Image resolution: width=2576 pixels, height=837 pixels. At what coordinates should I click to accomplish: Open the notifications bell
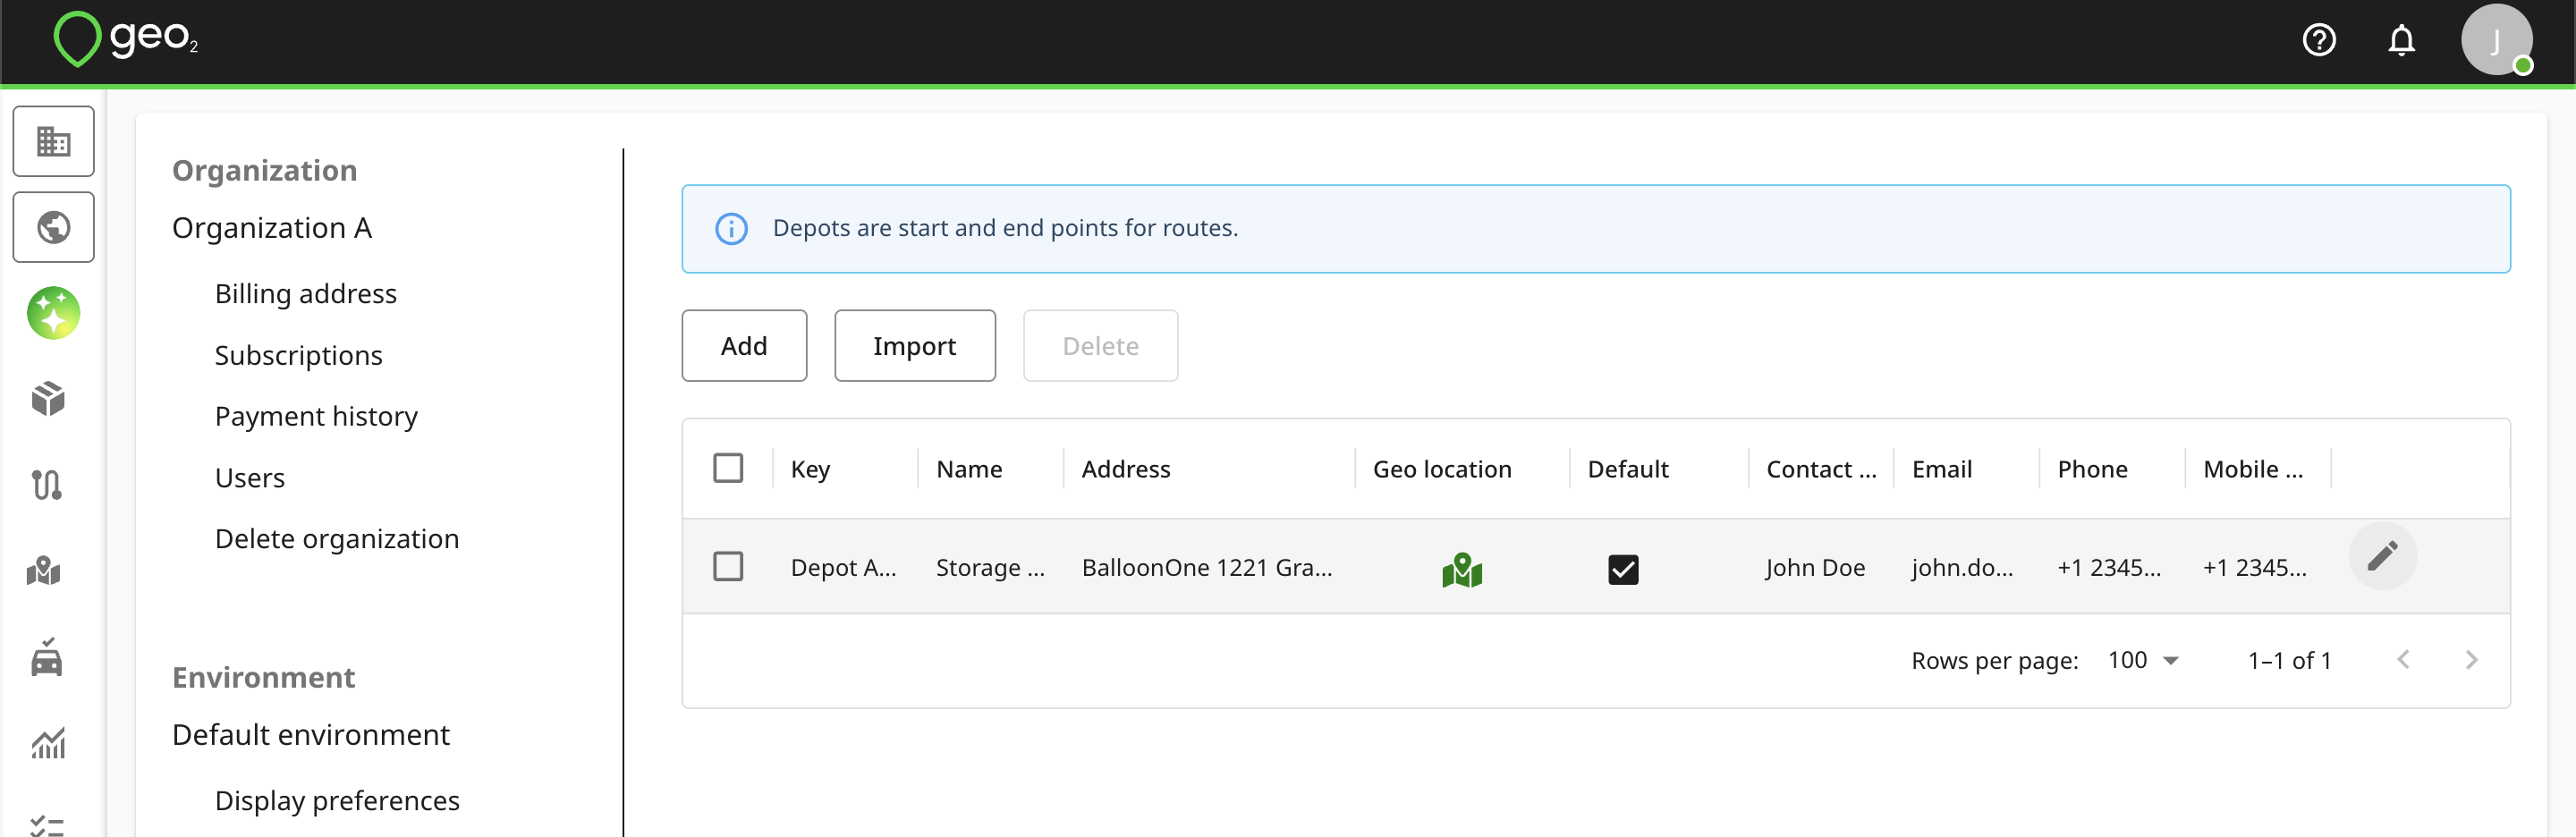coord(2401,40)
